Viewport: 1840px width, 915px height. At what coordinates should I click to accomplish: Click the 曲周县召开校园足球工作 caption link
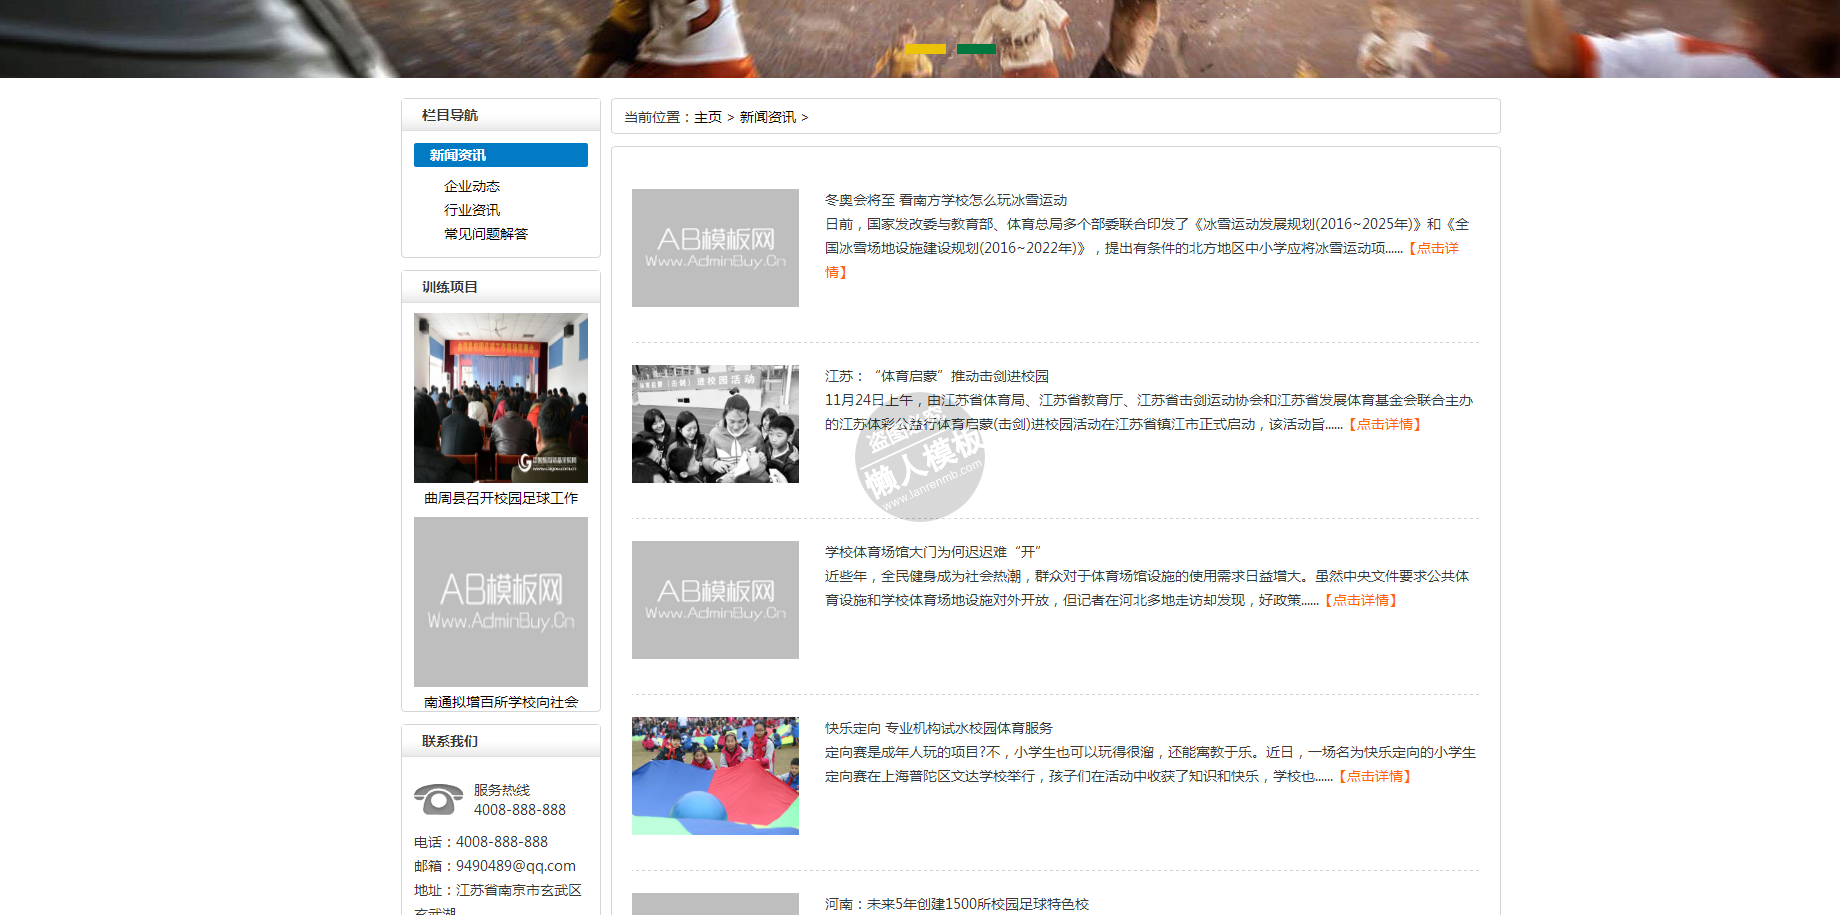pyautogui.click(x=501, y=498)
